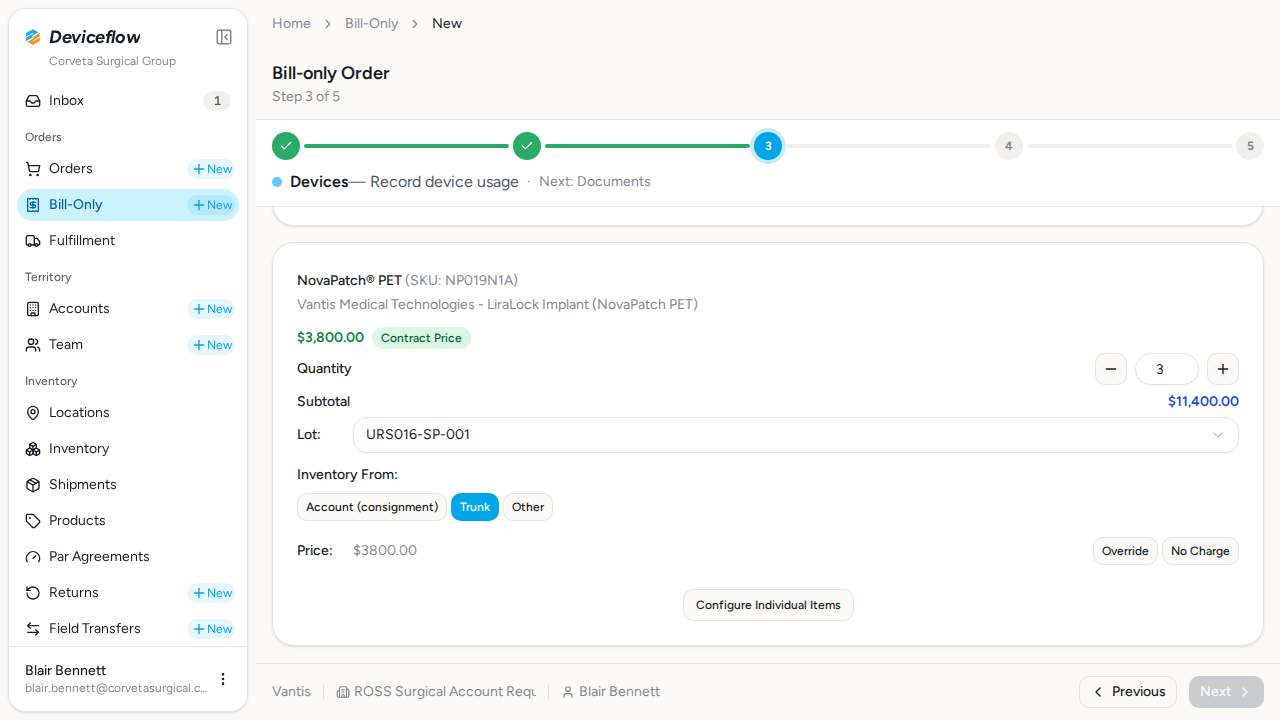Click the account building icon in footer

tap(343, 692)
